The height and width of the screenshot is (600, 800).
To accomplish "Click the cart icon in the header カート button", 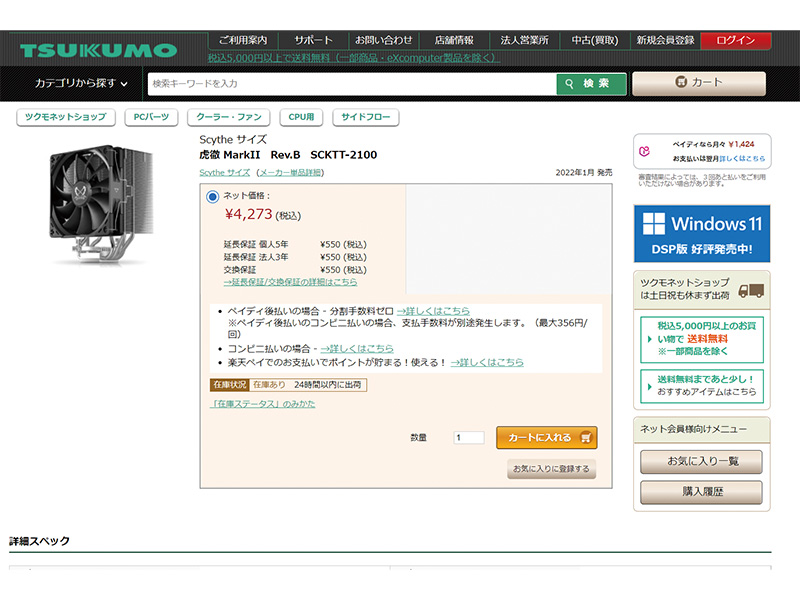I will click(x=681, y=82).
